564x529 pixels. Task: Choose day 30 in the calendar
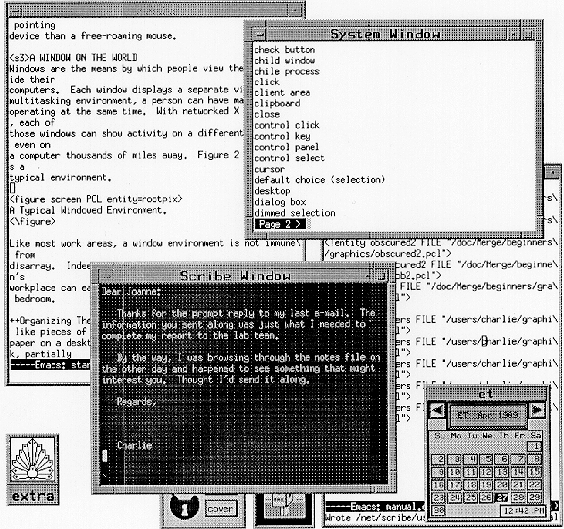[438, 510]
